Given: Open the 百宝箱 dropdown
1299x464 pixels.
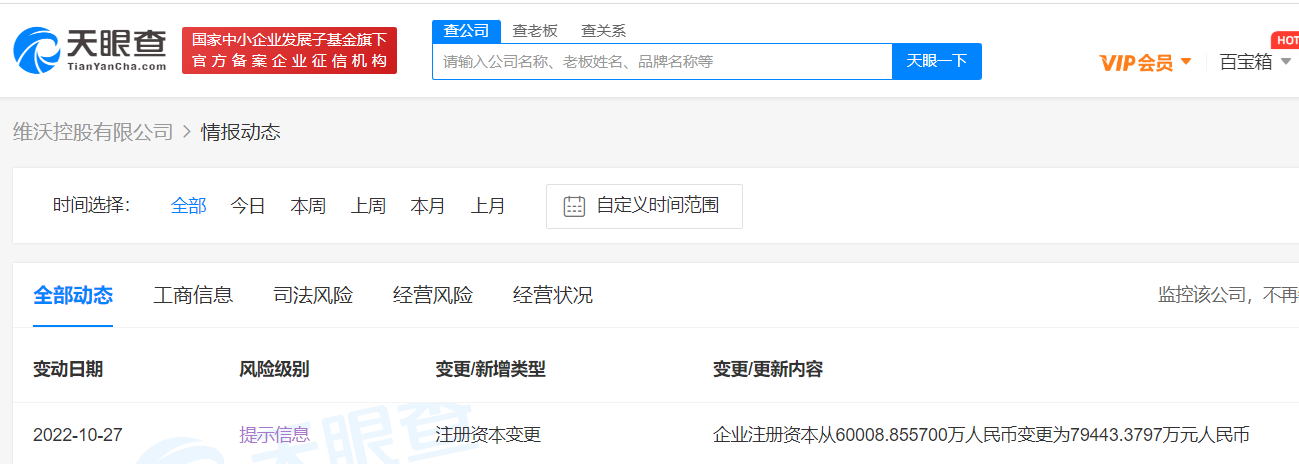Looking at the screenshot, I should point(1255,62).
